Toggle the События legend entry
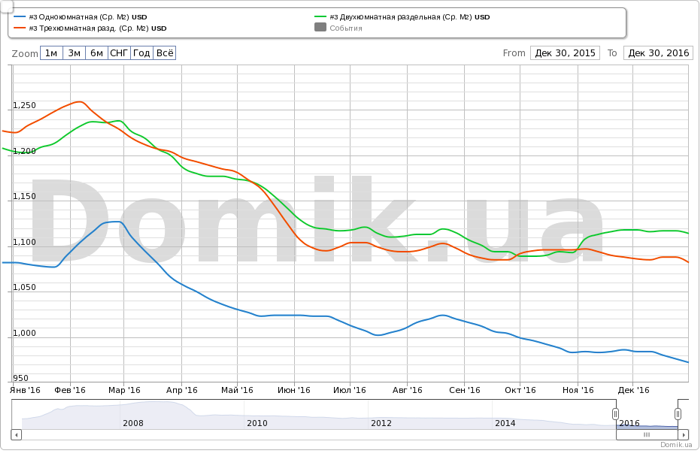700x451 pixels. point(338,28)
